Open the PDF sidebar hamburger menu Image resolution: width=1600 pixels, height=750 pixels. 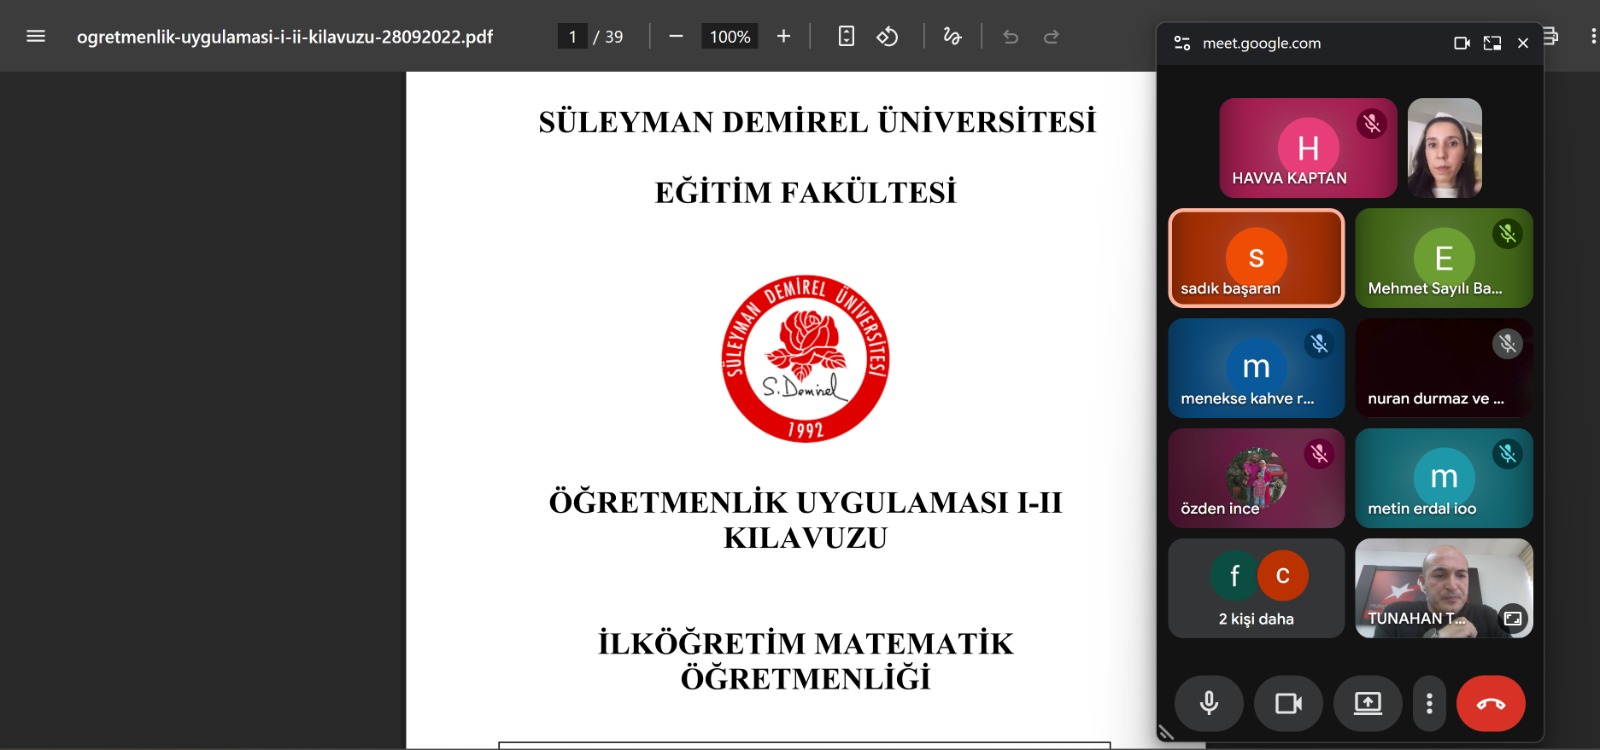click(x=36, y=37)
